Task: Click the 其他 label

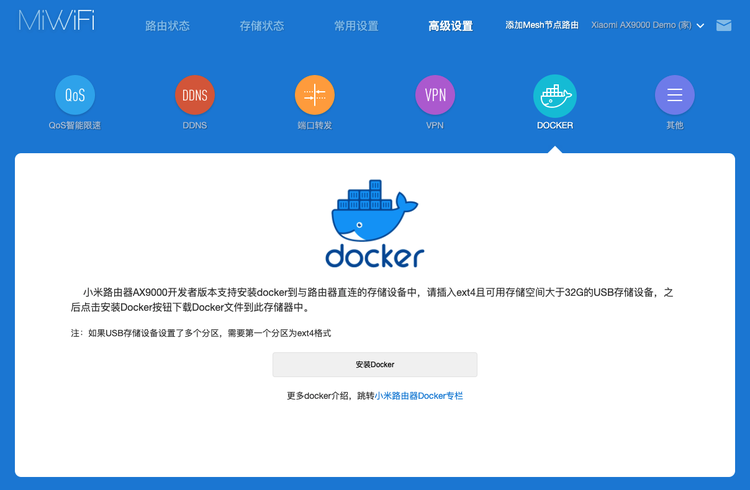Action: (x=675, y=125)
